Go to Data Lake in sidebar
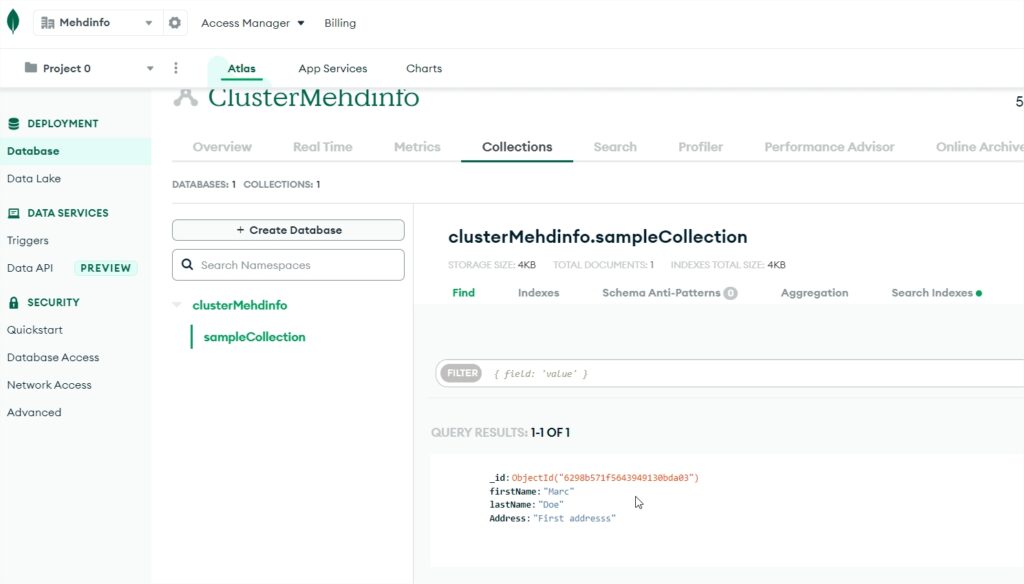The image size is (1024, 584). (x=34, y=178)
